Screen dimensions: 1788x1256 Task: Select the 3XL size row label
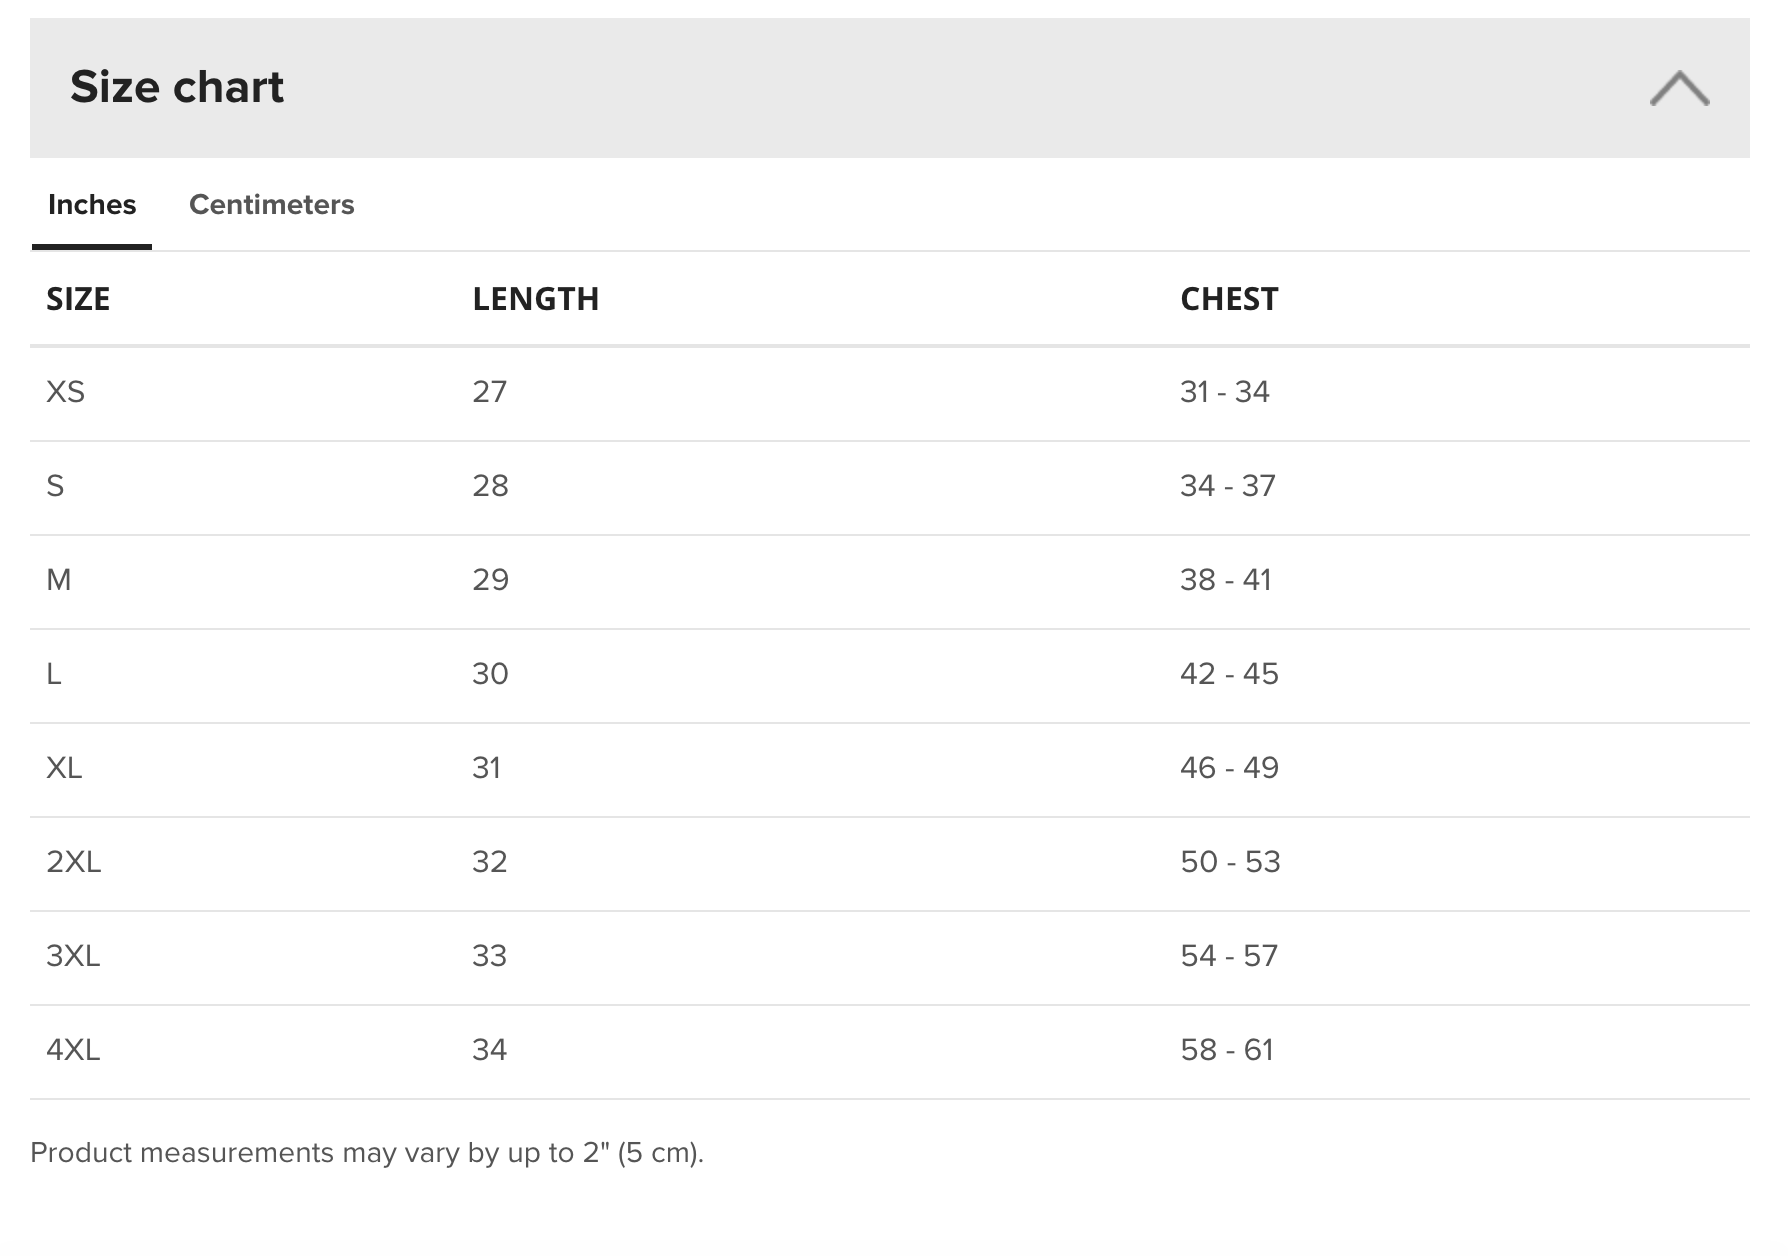(74, 956)
